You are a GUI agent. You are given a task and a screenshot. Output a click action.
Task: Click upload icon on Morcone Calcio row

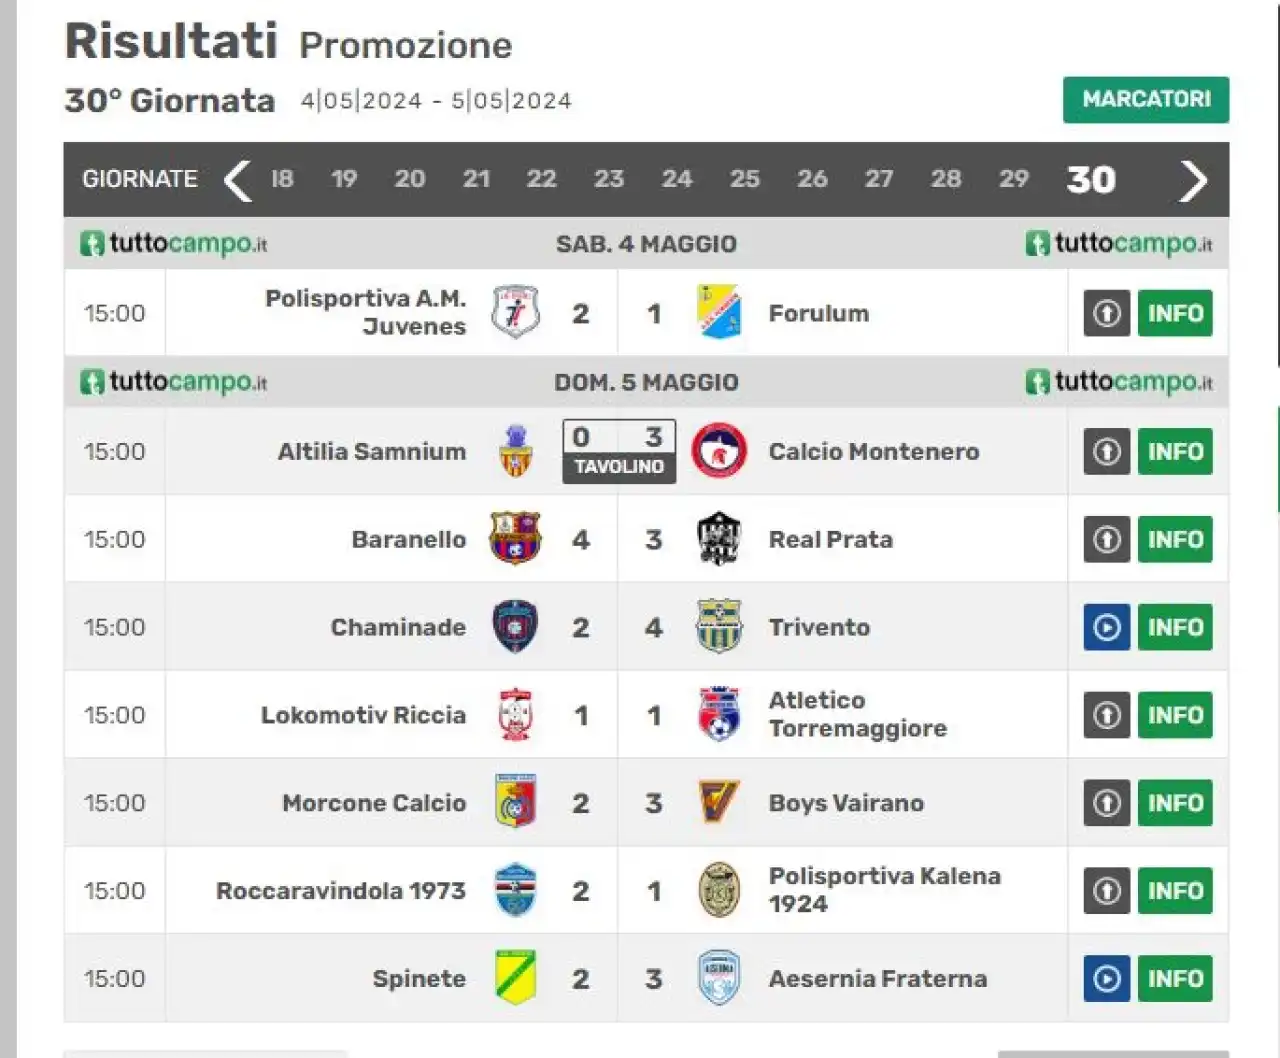[1107, 803]
